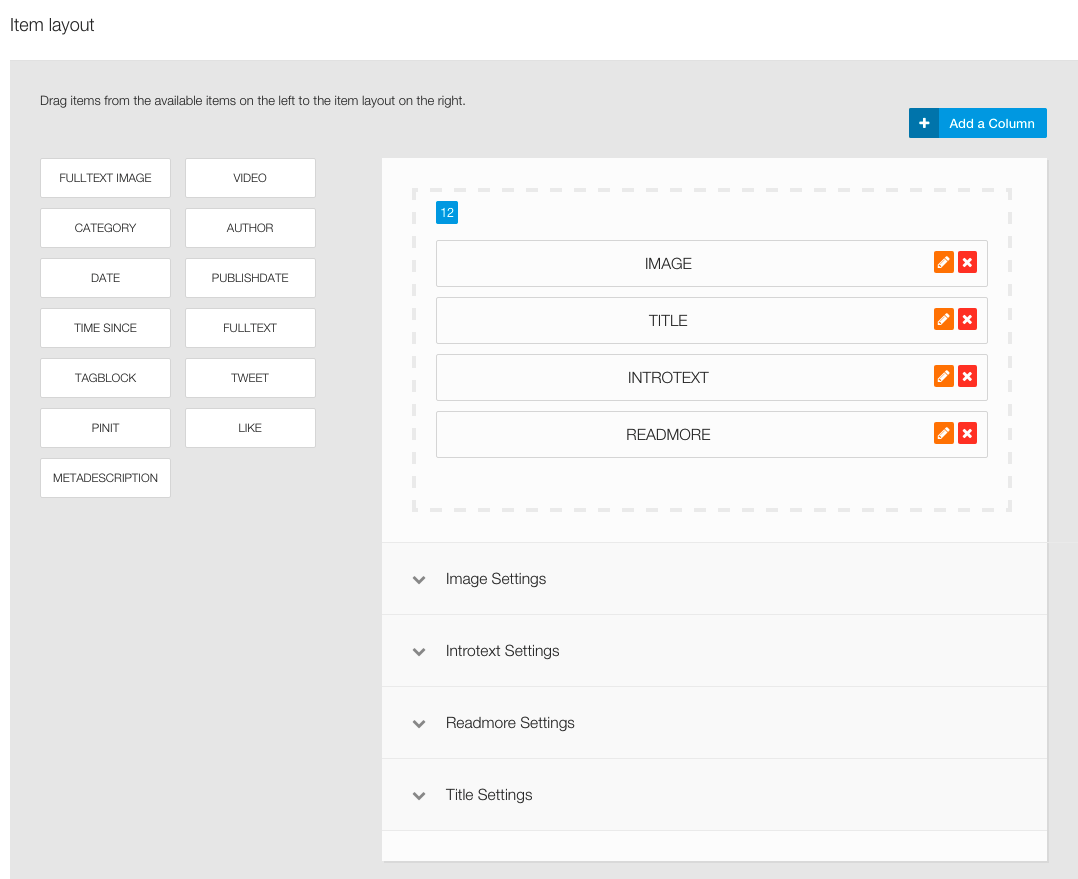Screen dimensions: 1078x879
Task: Edit the TITLE layout item
Action: [x=943, y=320]
